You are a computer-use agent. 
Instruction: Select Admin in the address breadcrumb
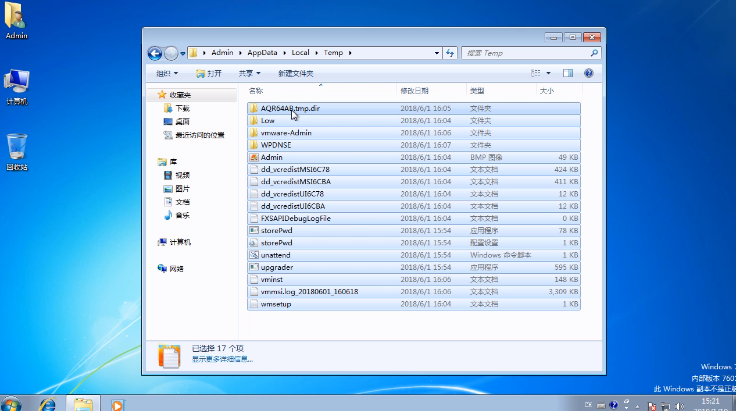[222, 53]
